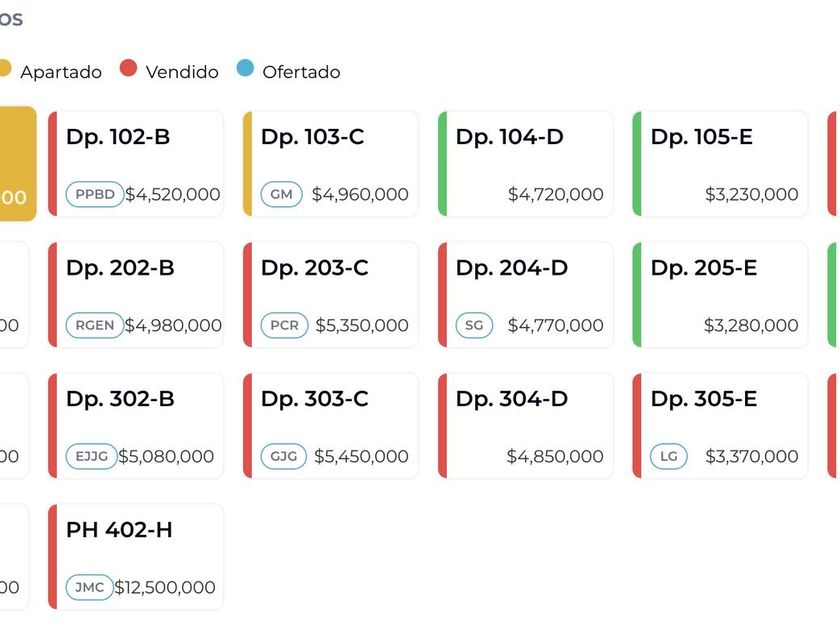840x630 pixels.
Task: Open the Dp. 104-D unit card
Action: coord(525,164)
